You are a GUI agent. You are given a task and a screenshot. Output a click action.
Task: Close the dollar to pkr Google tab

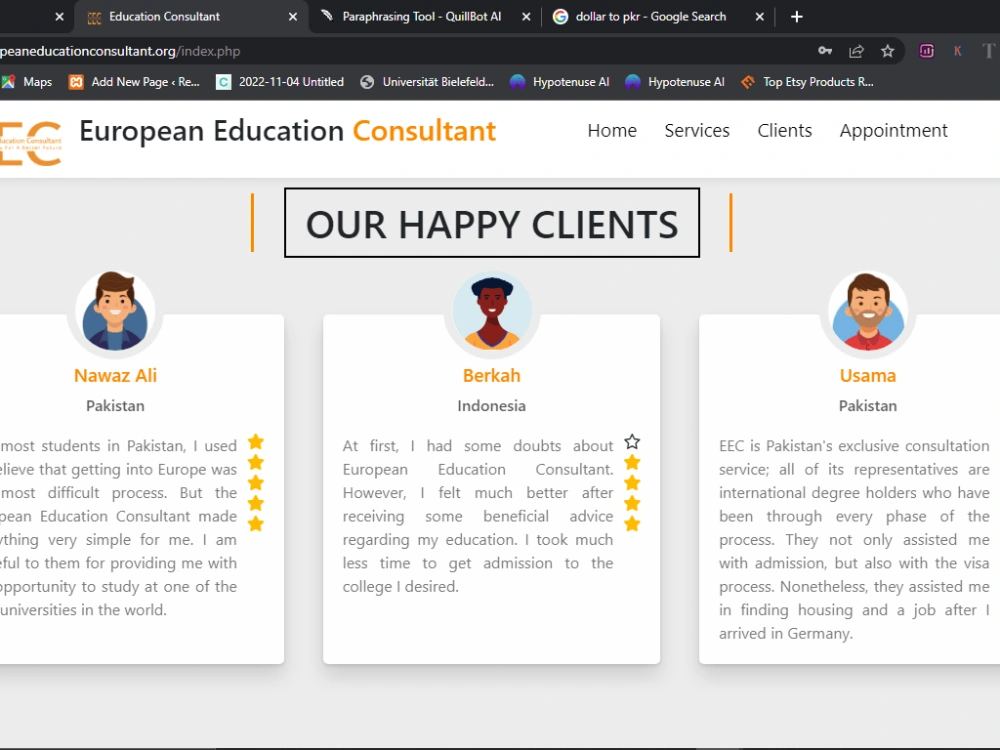coord(760,17)
